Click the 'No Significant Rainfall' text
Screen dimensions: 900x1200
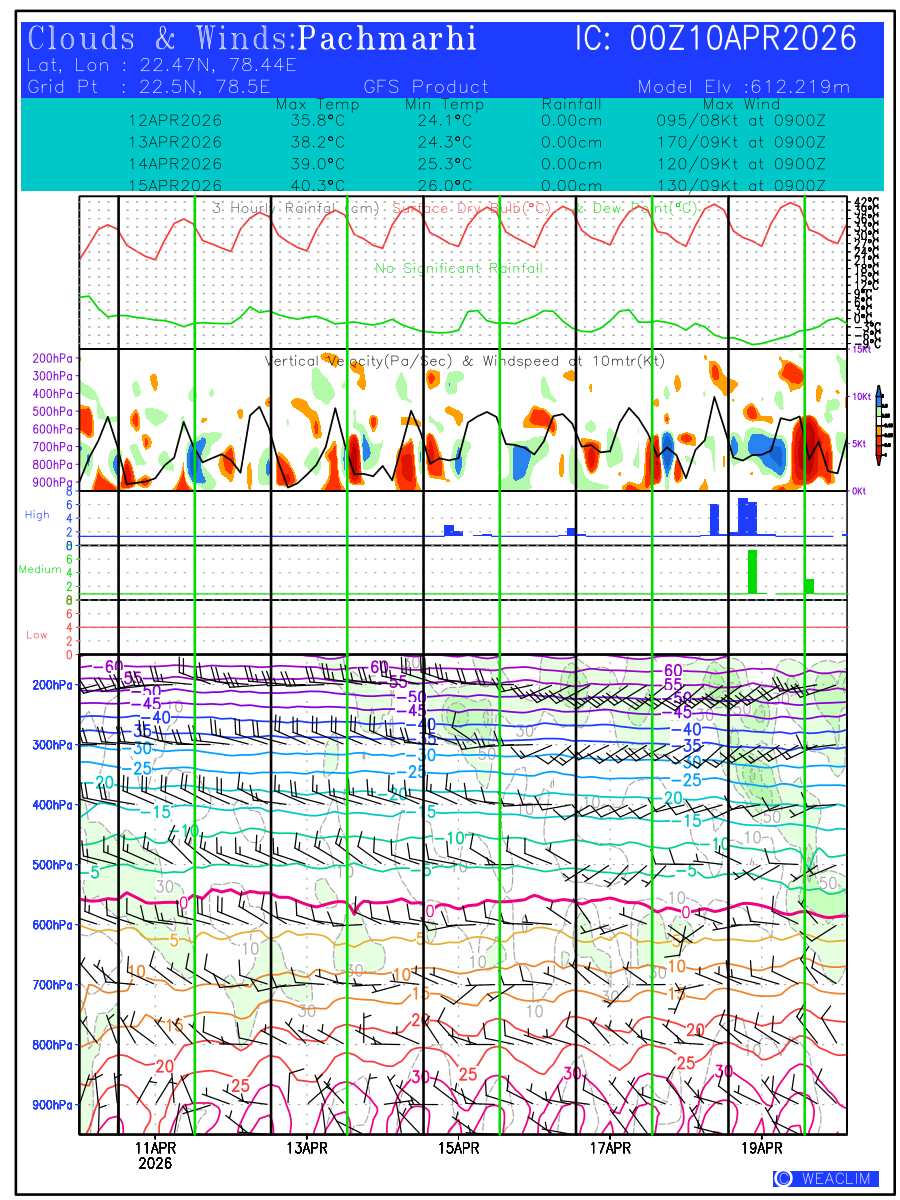click(x=459, y=268)
